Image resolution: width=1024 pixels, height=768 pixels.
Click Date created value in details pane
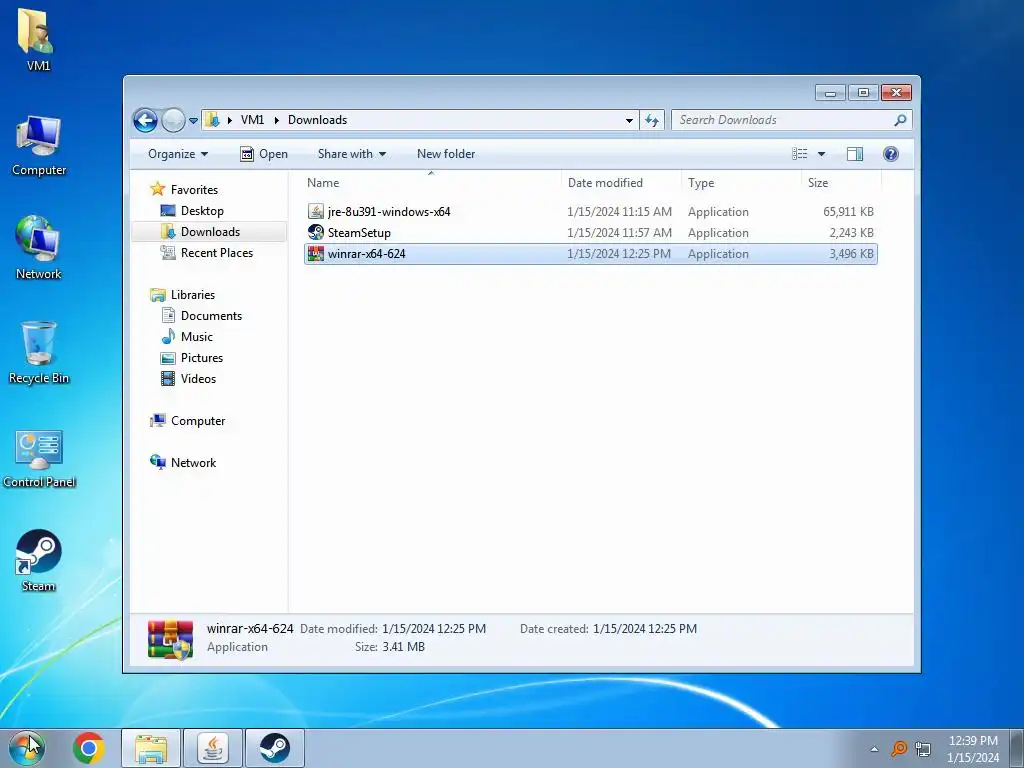click(645, 629)
